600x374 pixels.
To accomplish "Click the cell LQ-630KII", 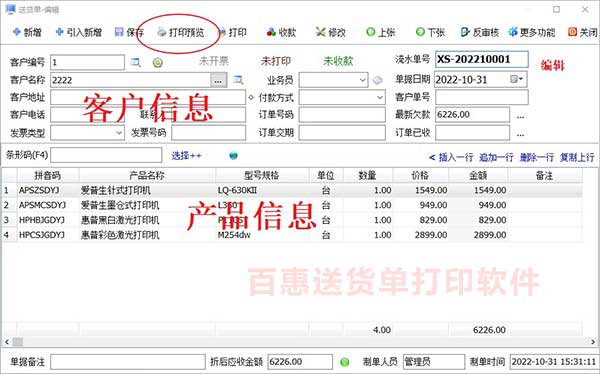I will 262,190.
